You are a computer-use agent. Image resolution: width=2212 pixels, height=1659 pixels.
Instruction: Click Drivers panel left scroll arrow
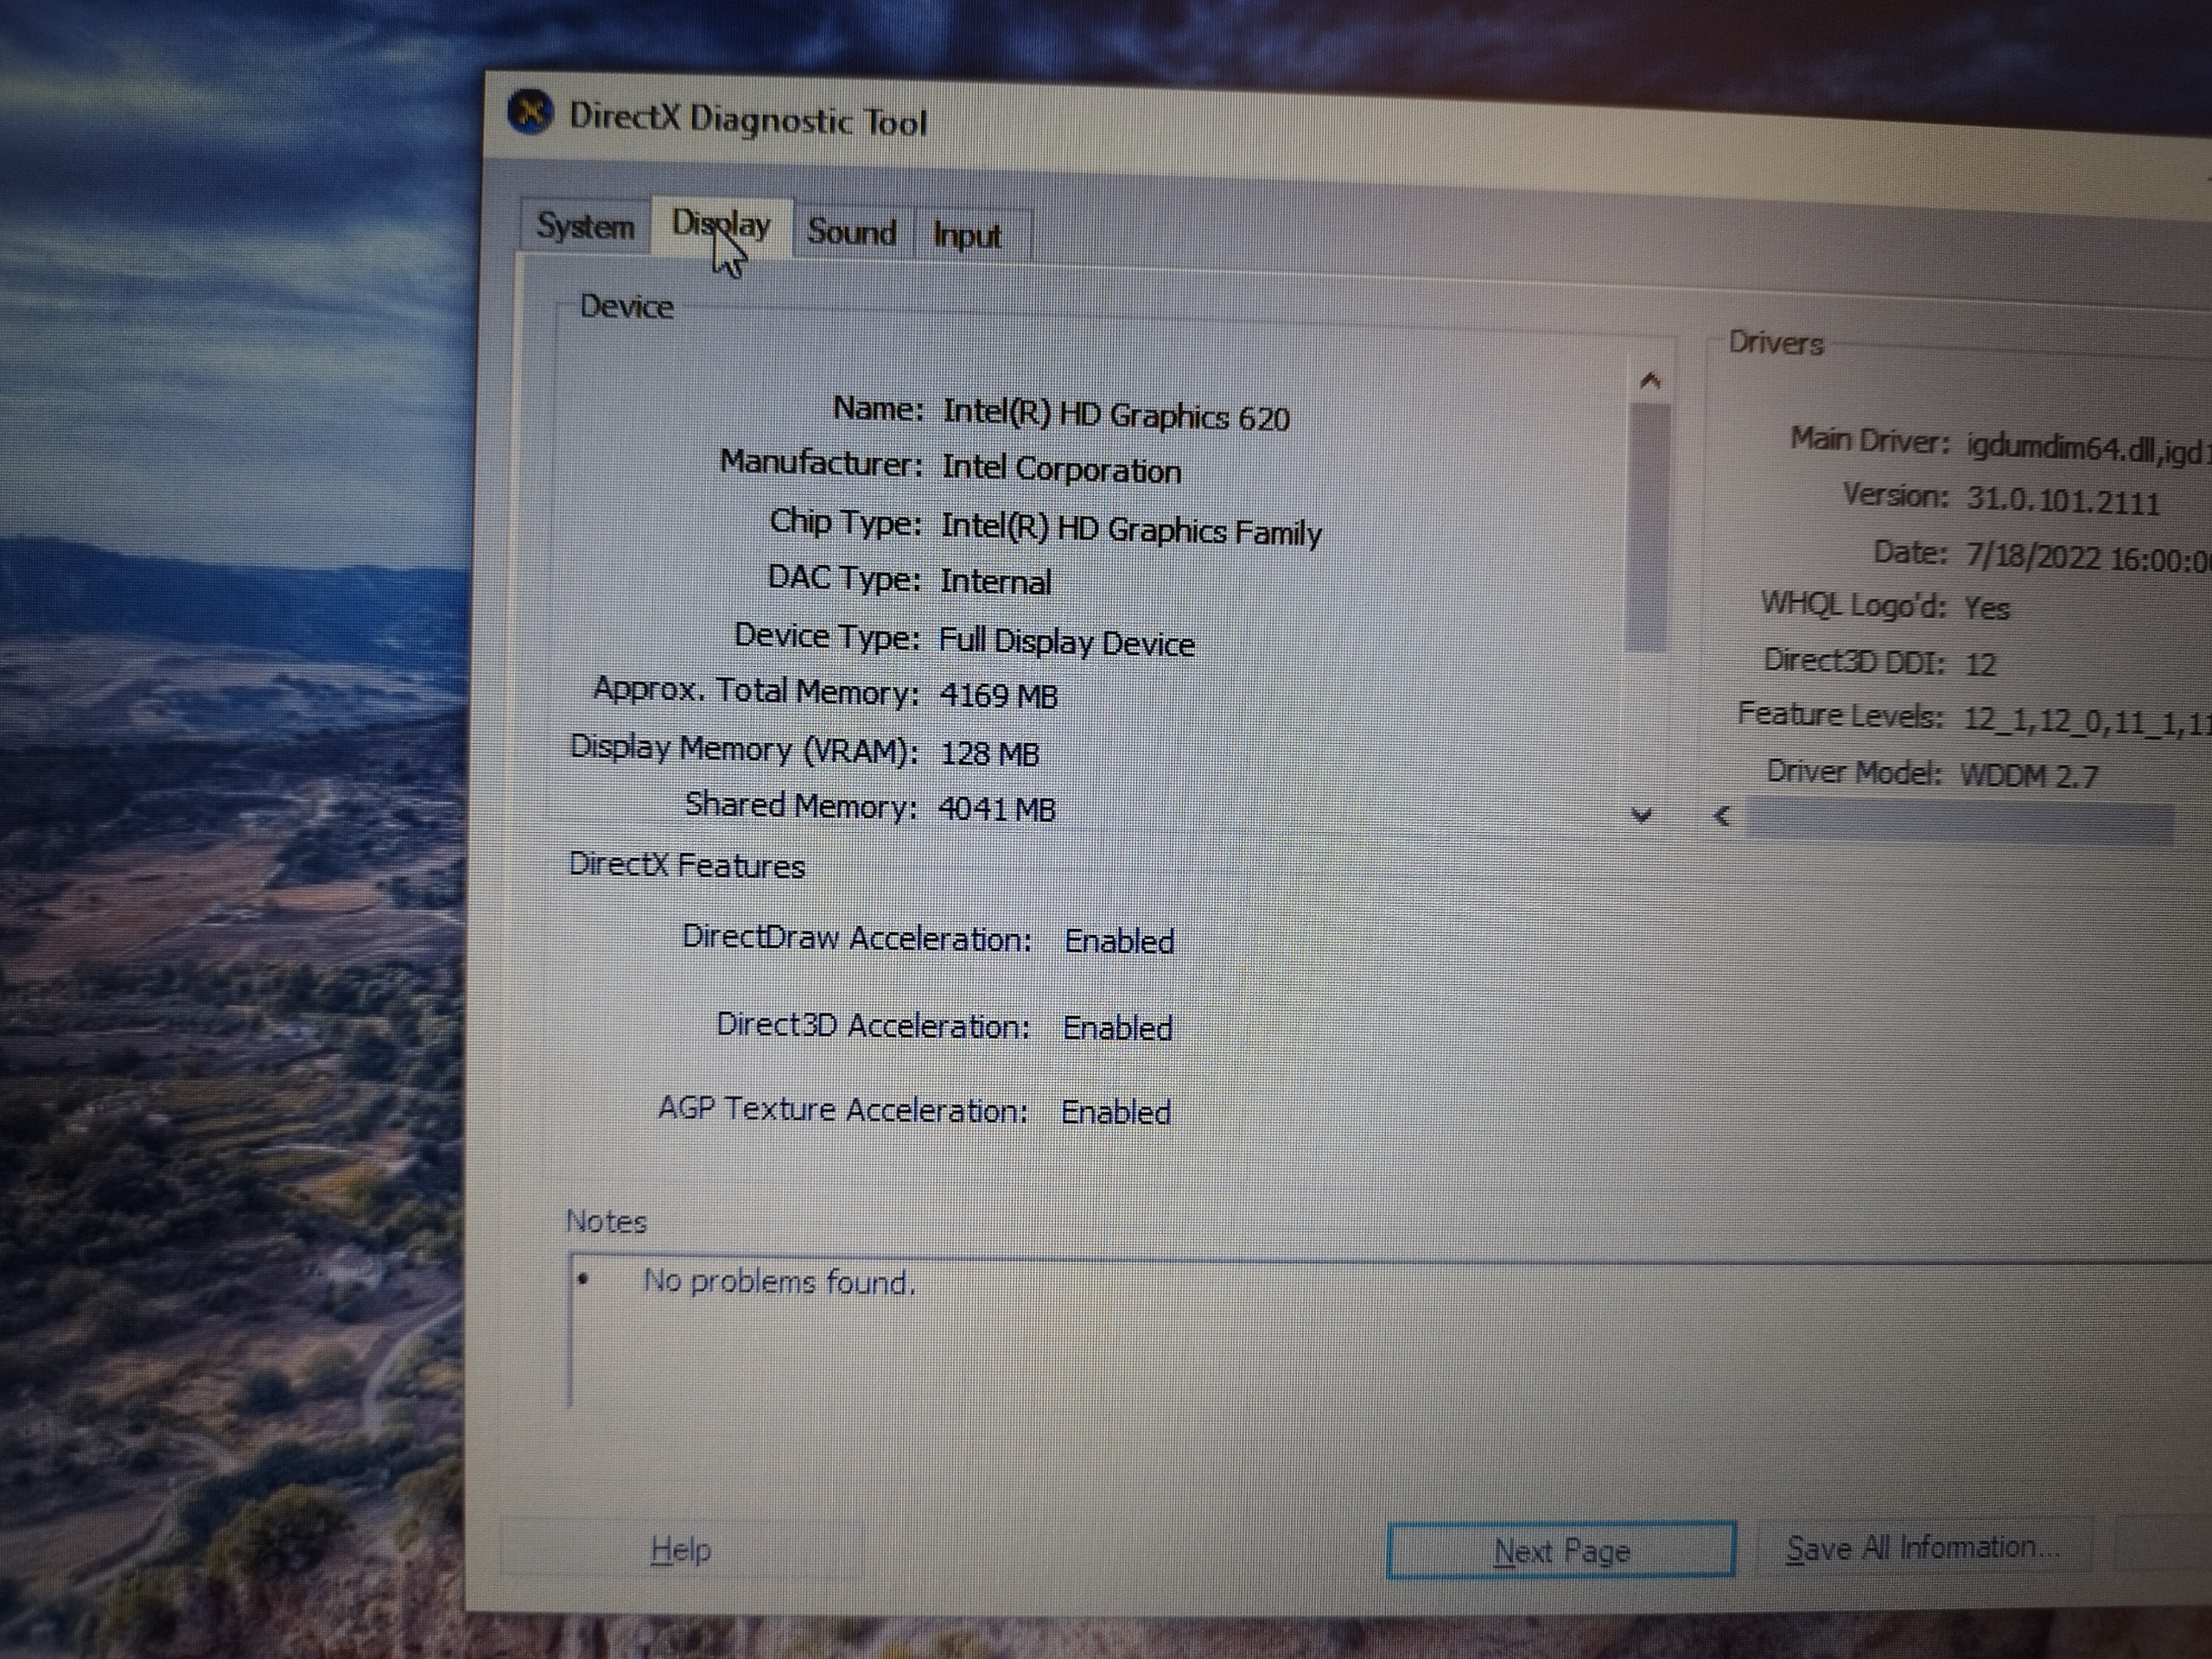1721,816
